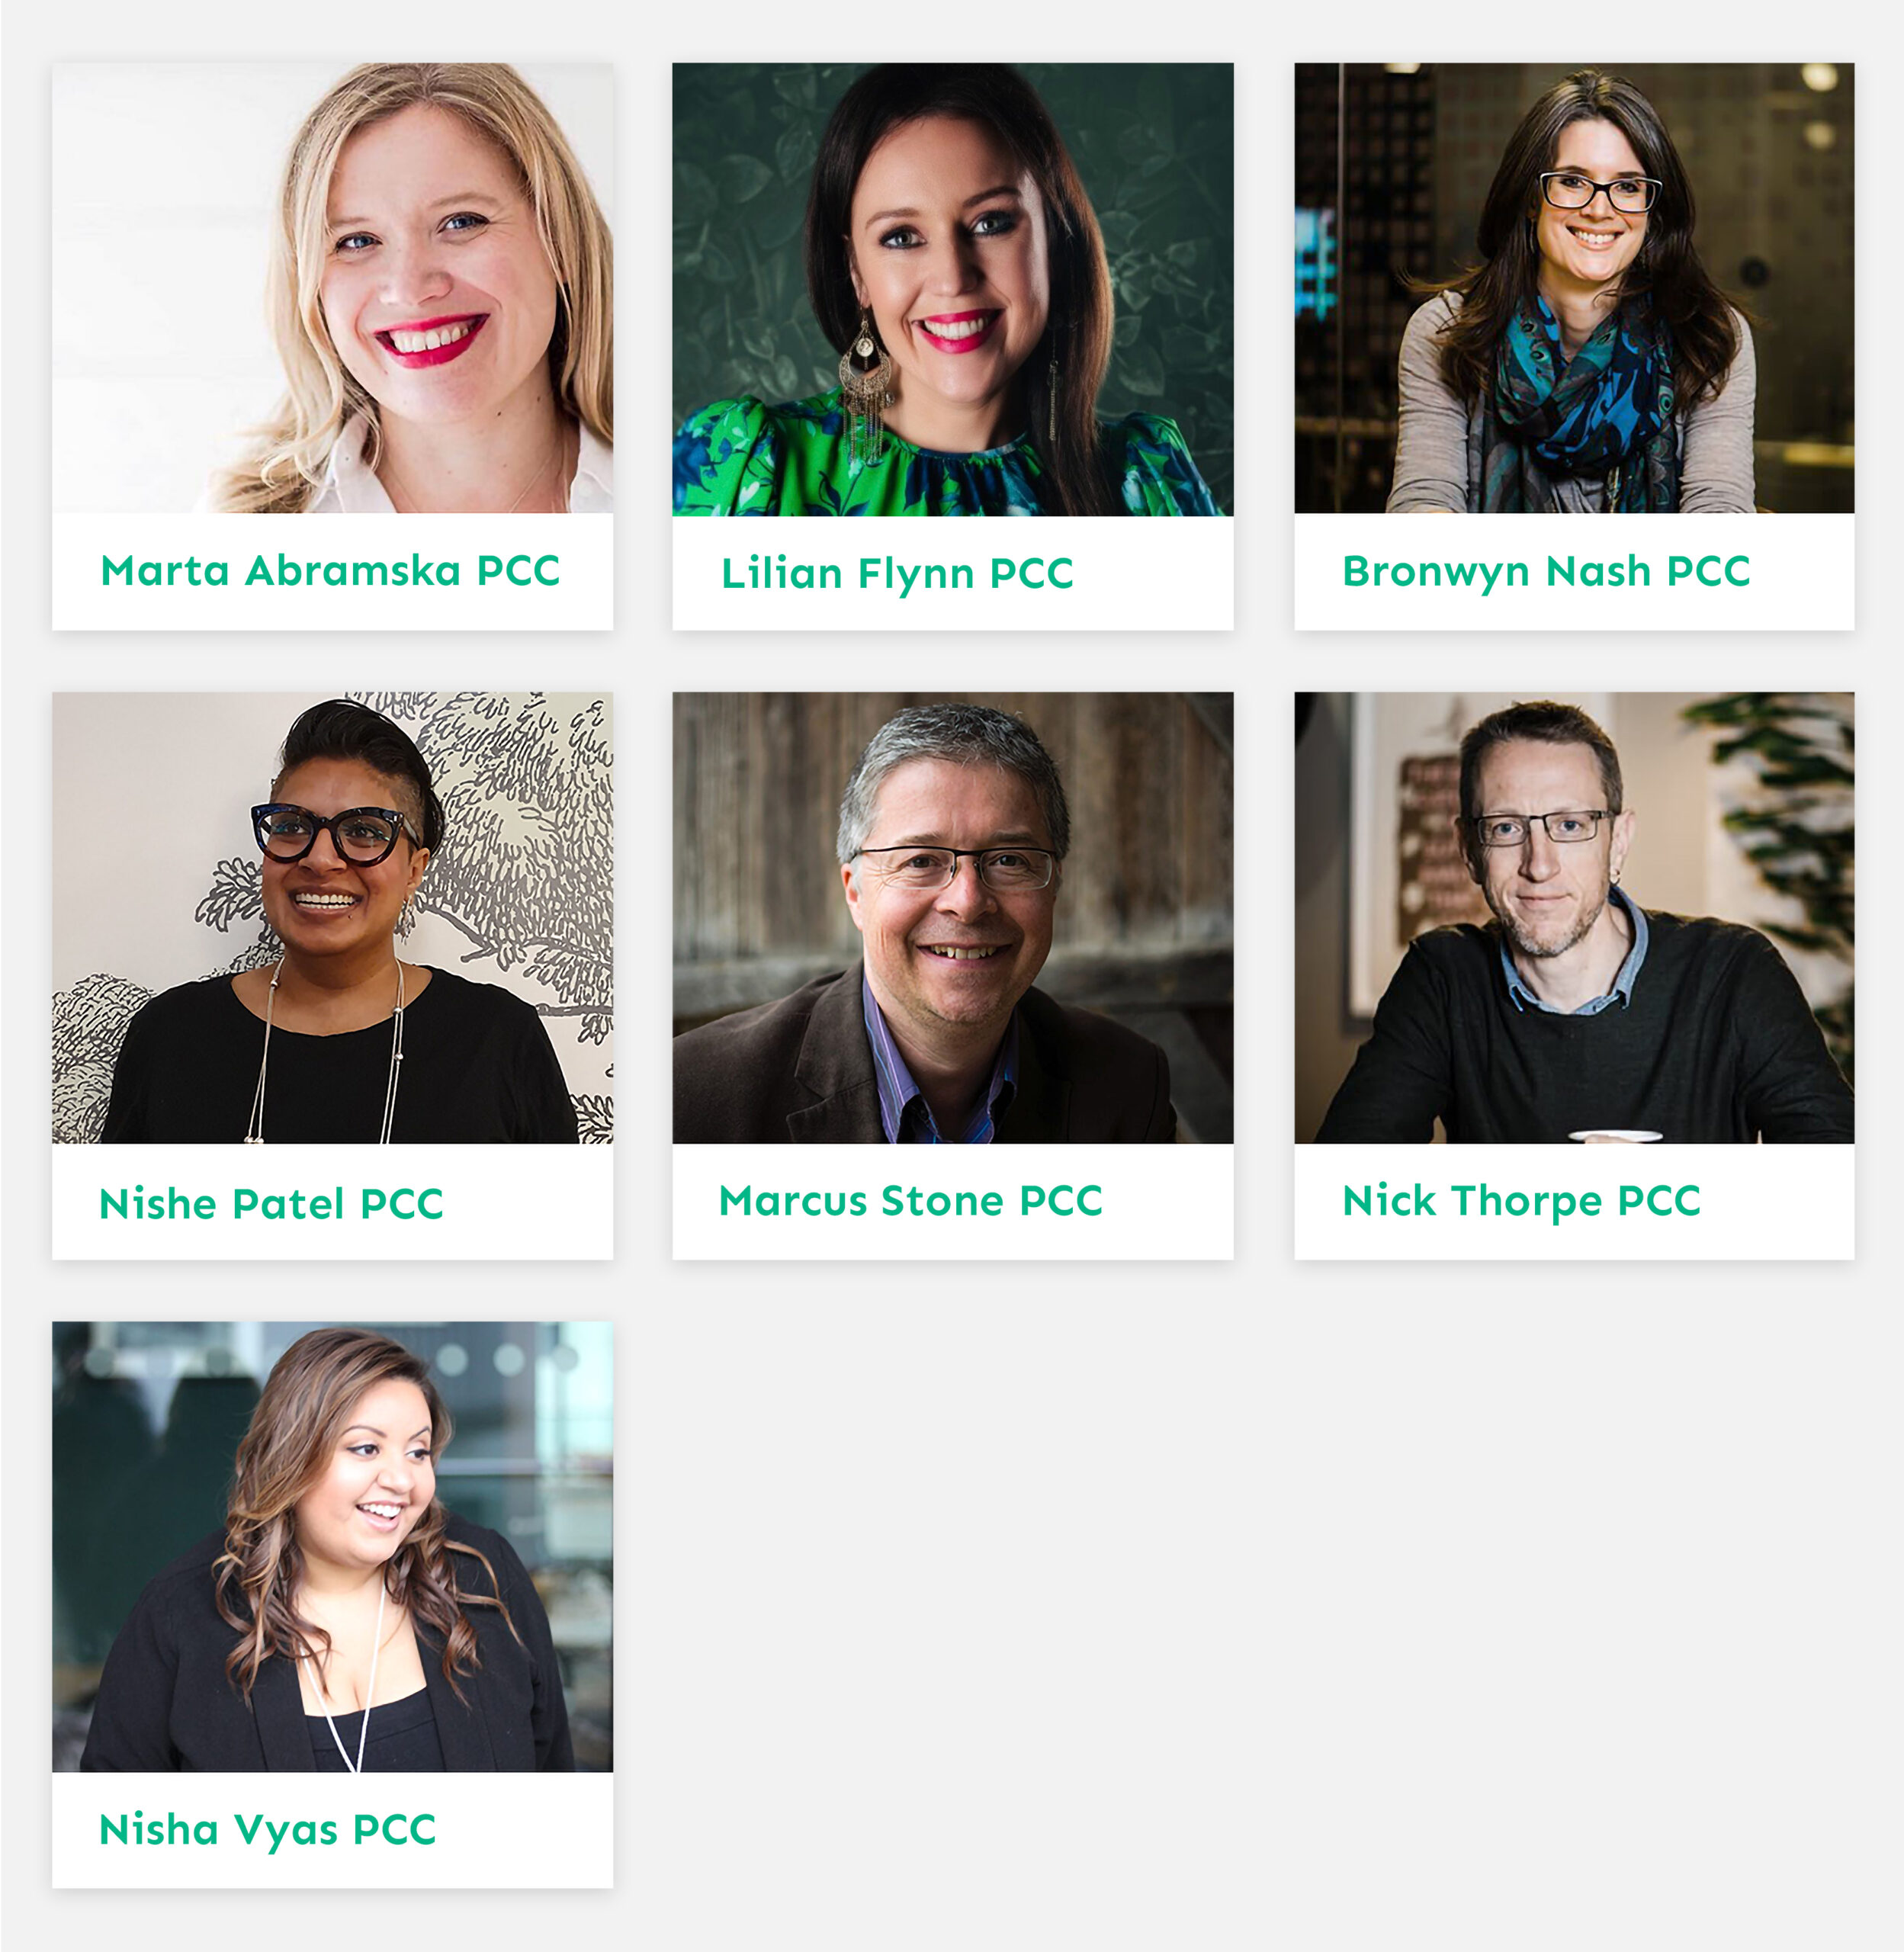Click the Nisha Vyas PCC name link
Viewport: 1904px width, 1952px height.
(x=268, y=1831)
